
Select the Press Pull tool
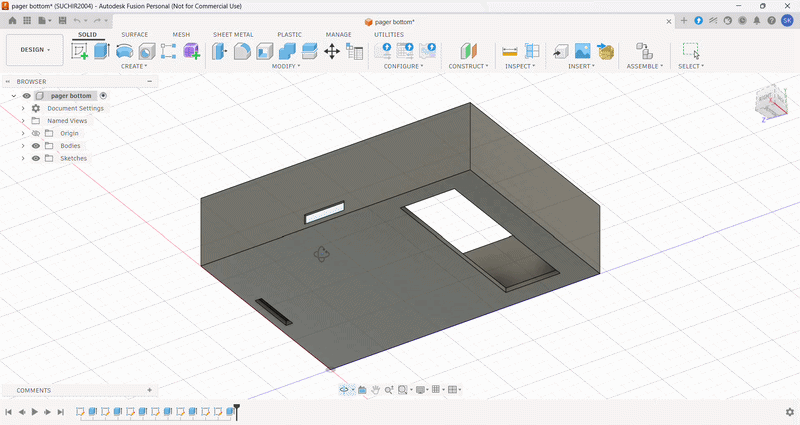click(220, 51)
